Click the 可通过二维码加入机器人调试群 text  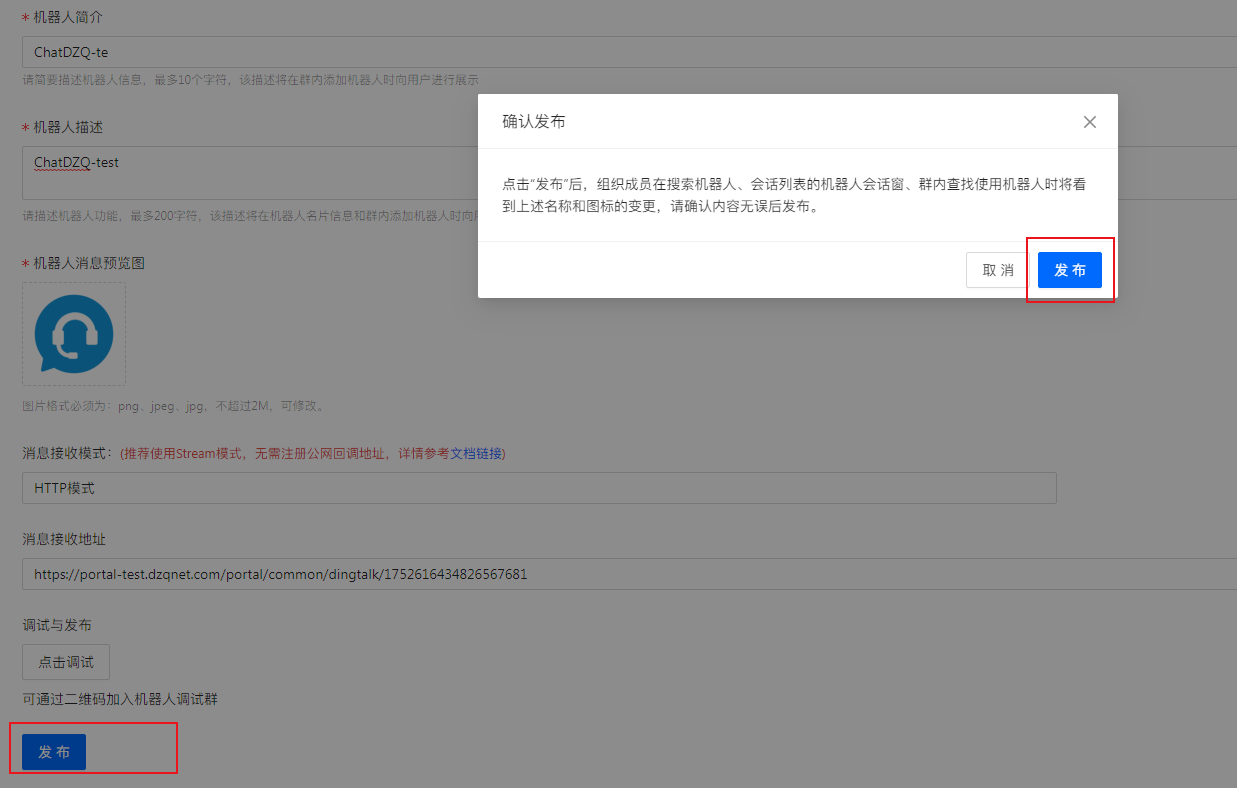coord(120,699)
